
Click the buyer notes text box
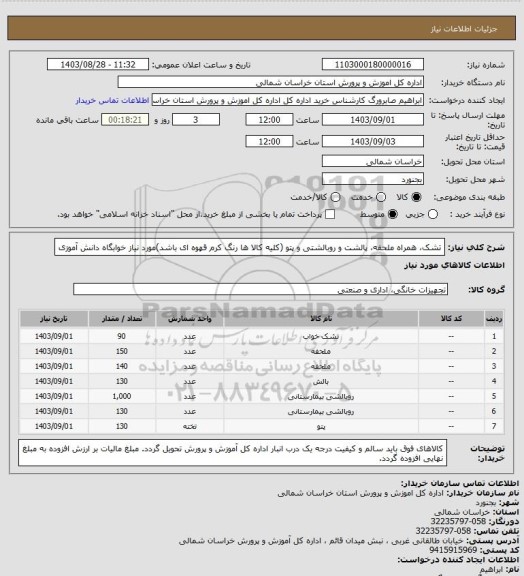(233, 453)
